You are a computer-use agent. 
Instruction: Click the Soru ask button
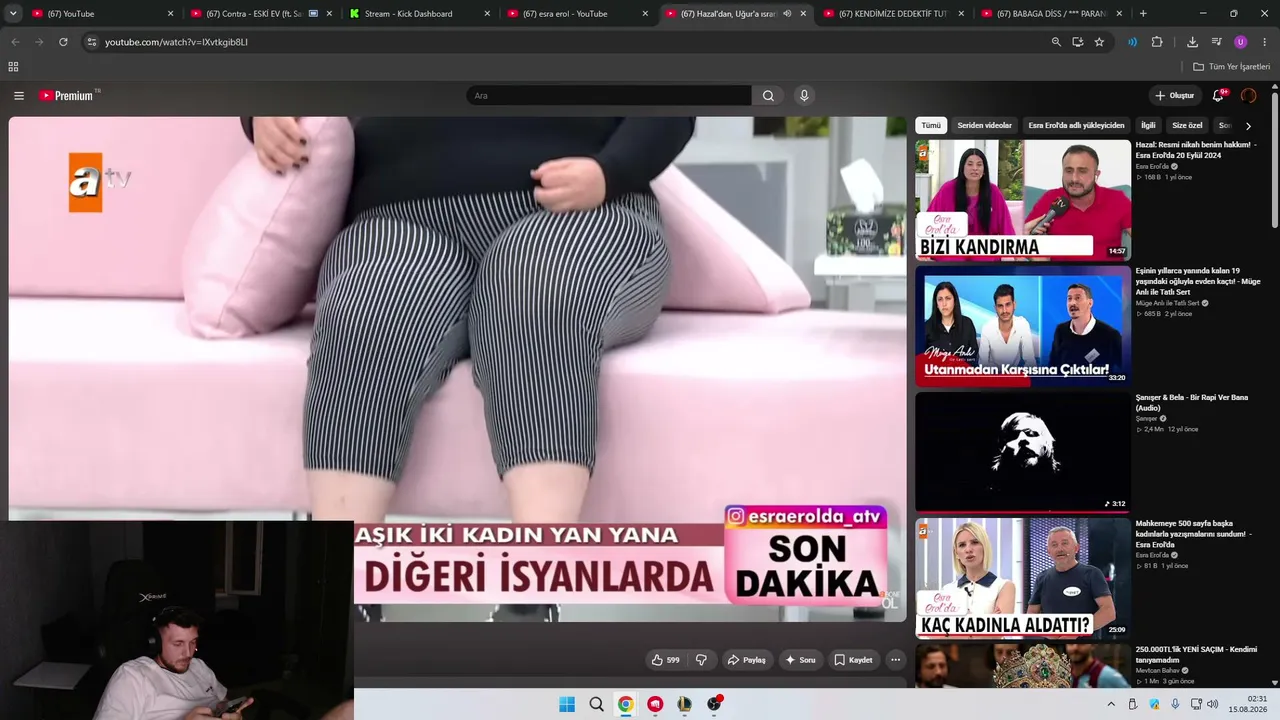[x=800, y=660]
